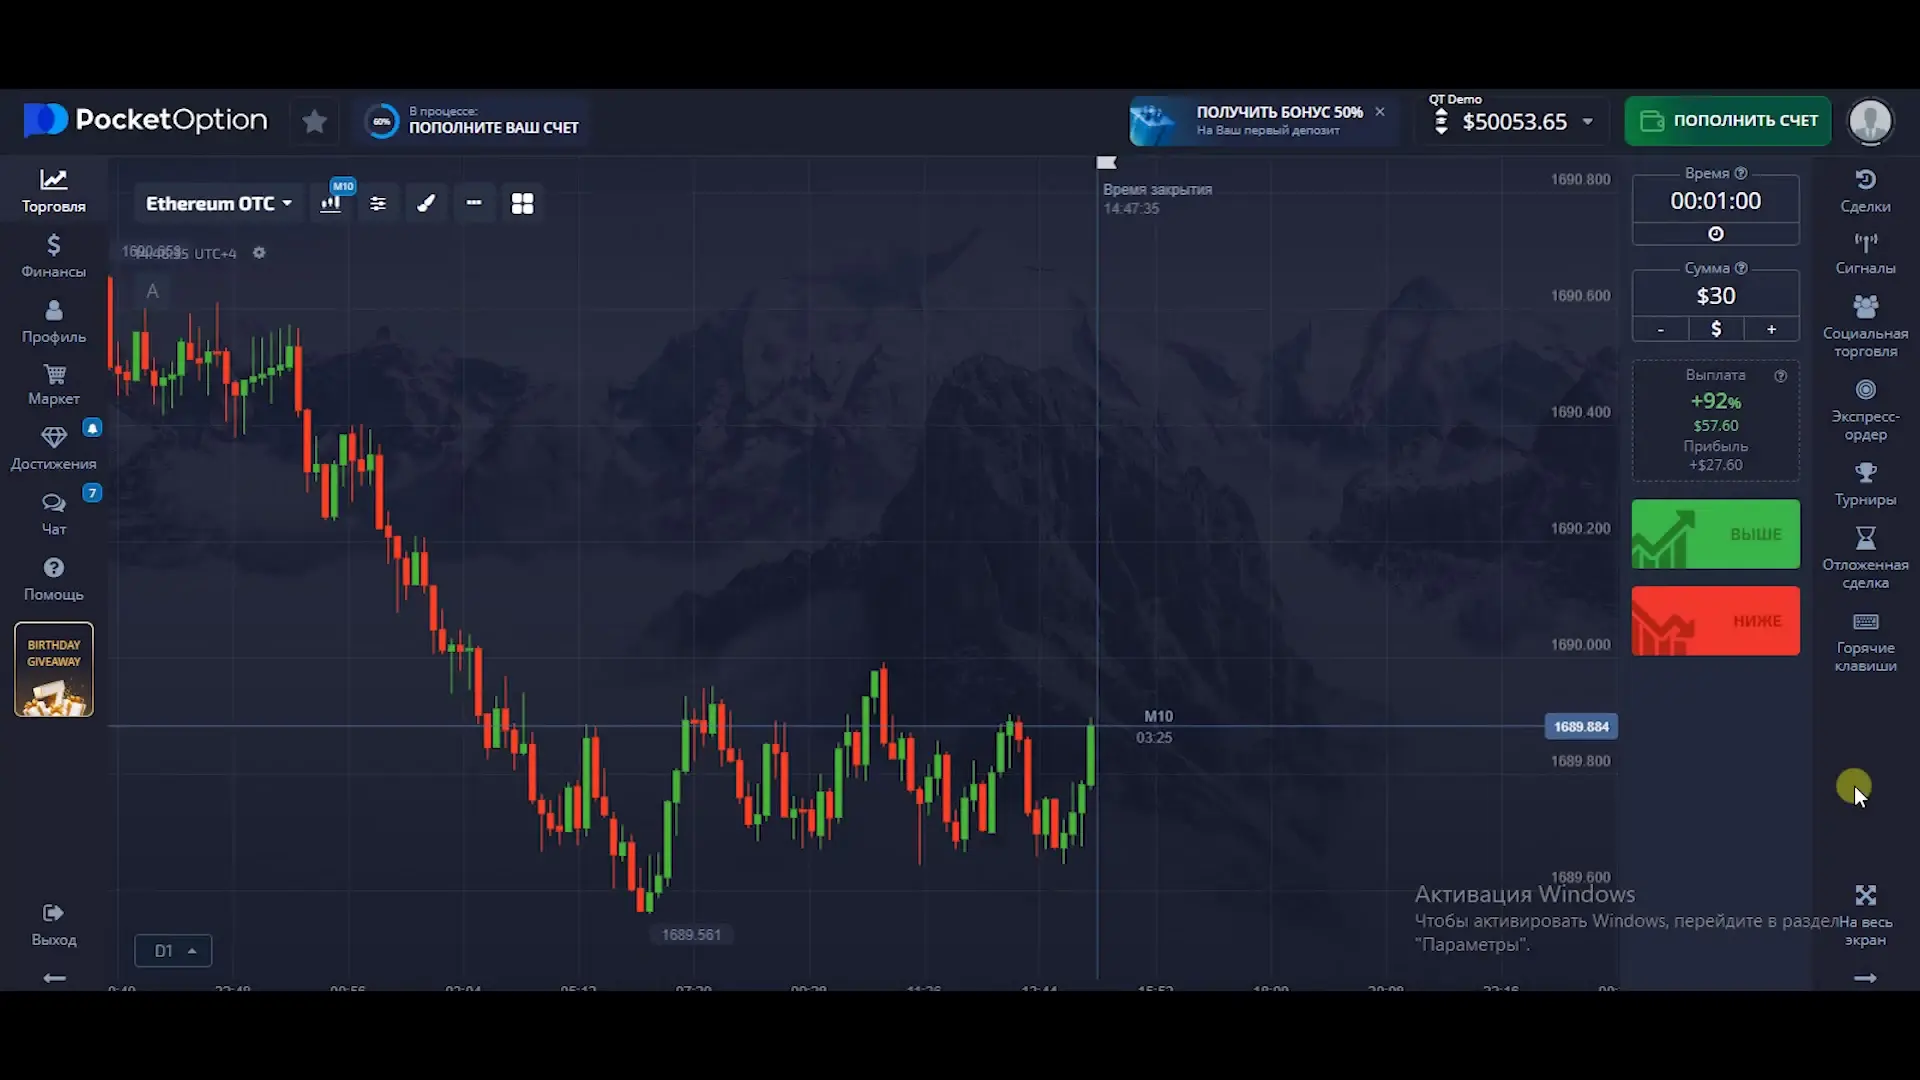The width and height of the screenshot is (1920, 1080).
Task: Expand the D1 timeframe selector
Action: pyautogui.click(x=173, y=950)
